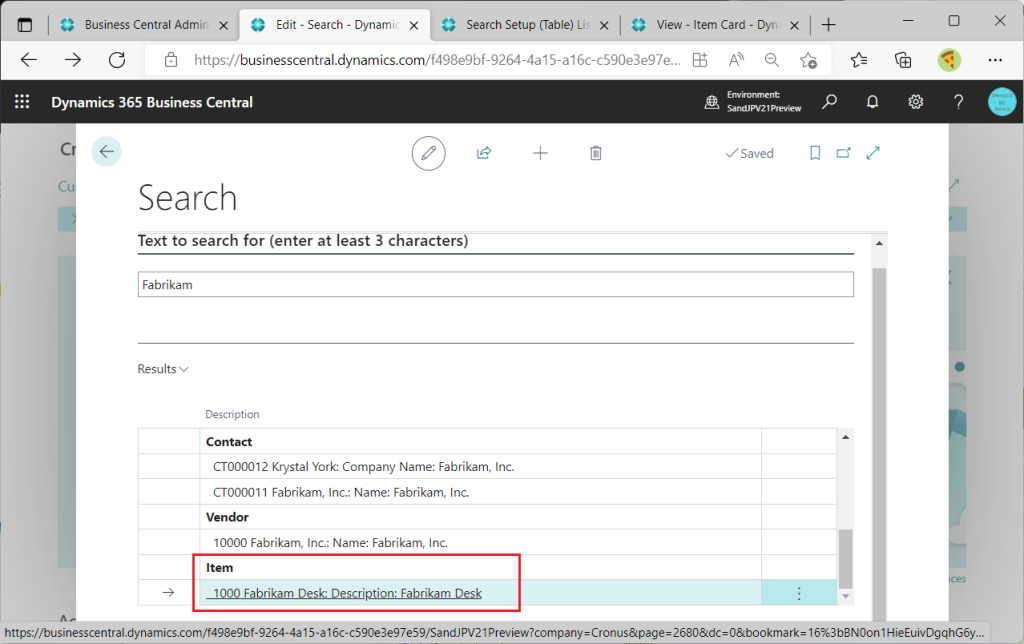Click the Dynamics 365 Business Central title
1024x644 pixels.
[x=152, y=103]
